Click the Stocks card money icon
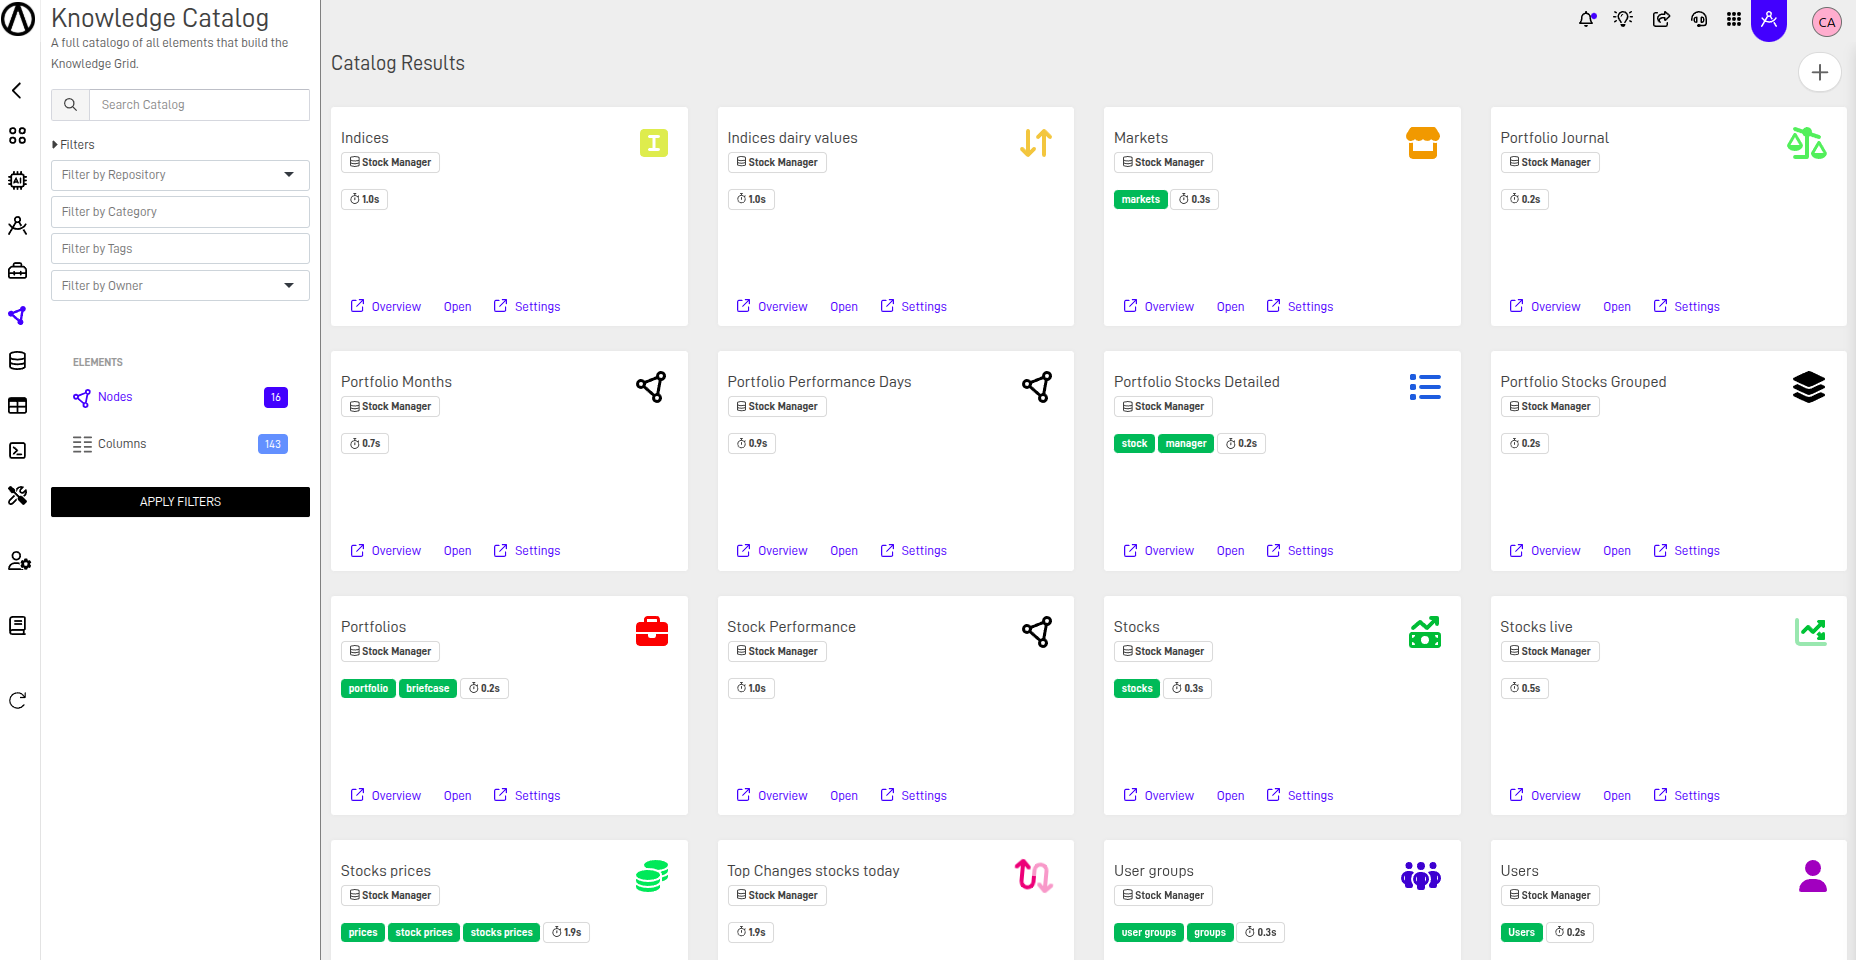This screenshot has width=1856, height=960. (x=1425, y=632)
